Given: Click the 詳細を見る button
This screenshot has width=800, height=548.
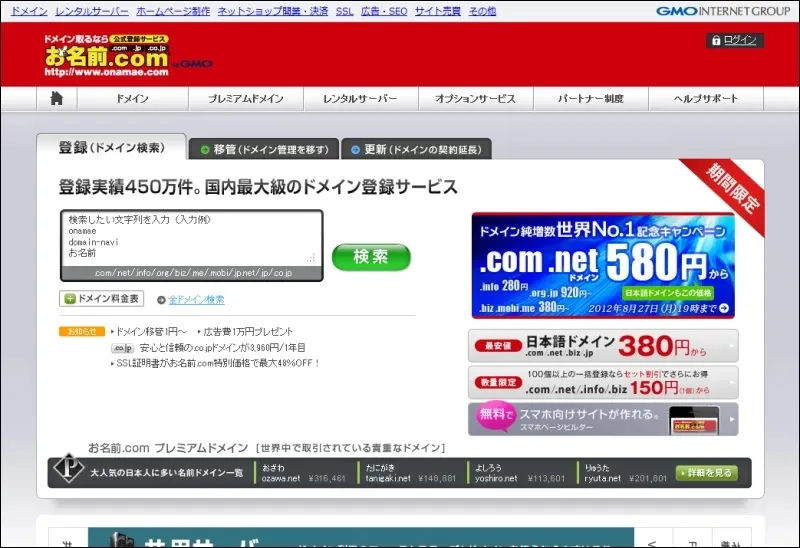Looking at the screenshot, I should coord(707,473).
